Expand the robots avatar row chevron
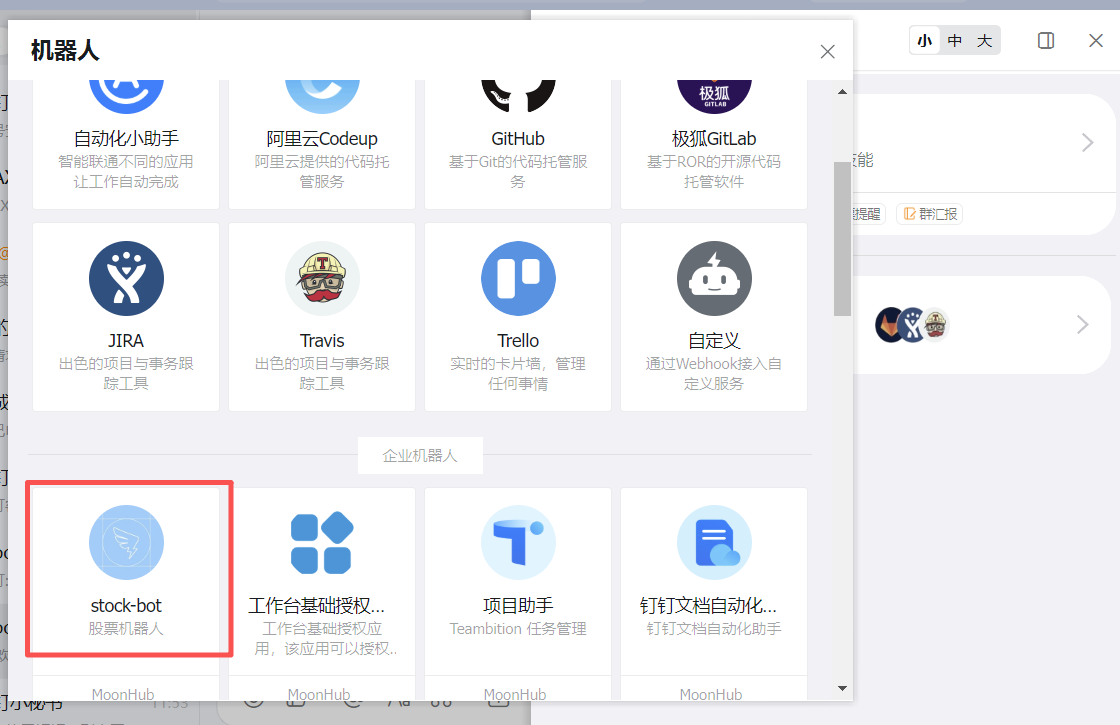The width and height of the screenshot is (1120, 725). [x=1083, y=325]
